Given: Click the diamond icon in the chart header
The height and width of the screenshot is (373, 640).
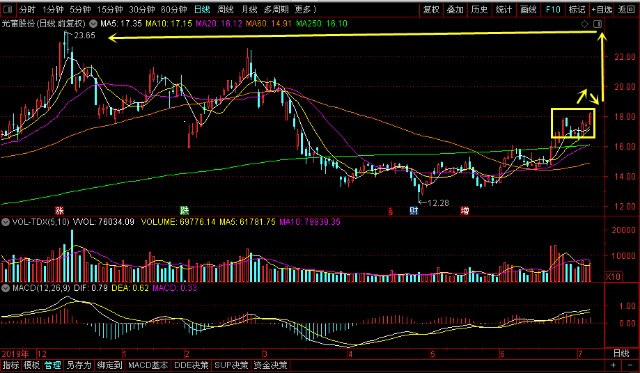Looking at the screenshot, I should [x=584, y=24].
